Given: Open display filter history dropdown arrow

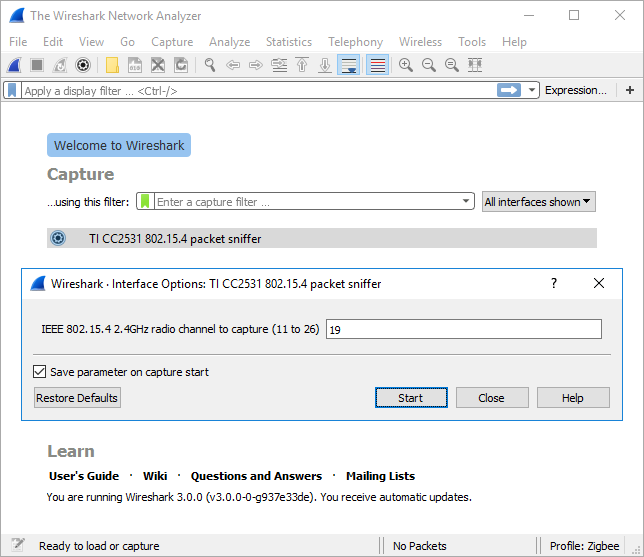Looking at the screenshot, I should coord(531,90).
